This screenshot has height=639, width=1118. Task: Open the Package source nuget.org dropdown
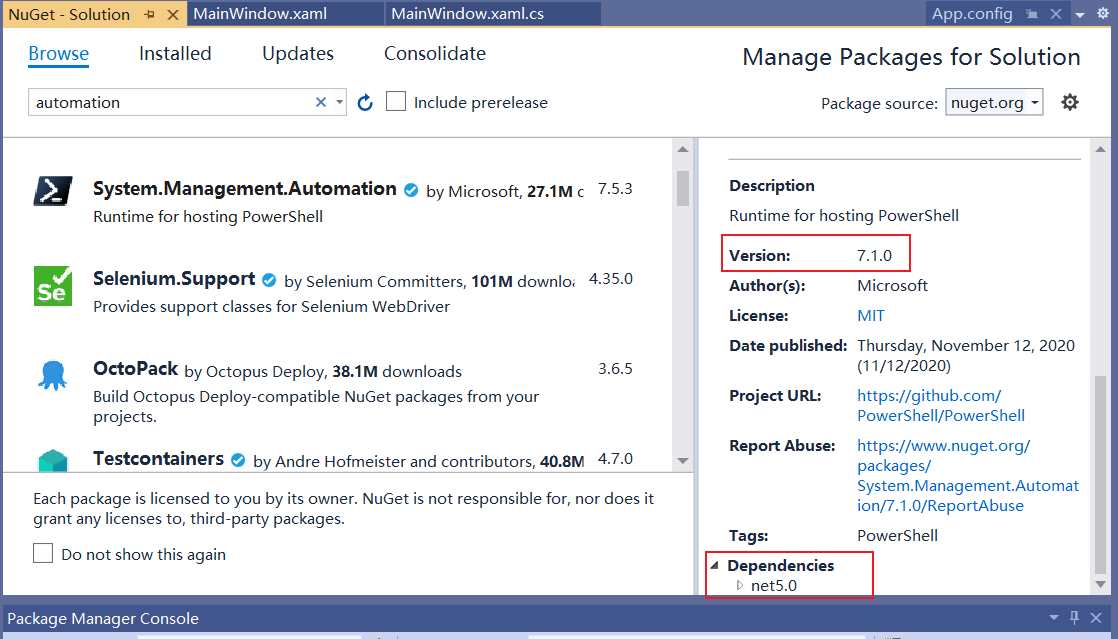point(994,102)
